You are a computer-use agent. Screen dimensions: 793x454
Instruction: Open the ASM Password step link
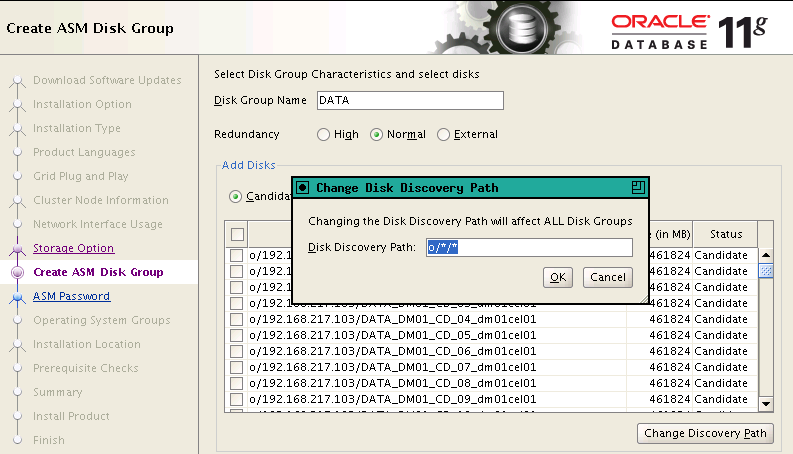point(71,296)
